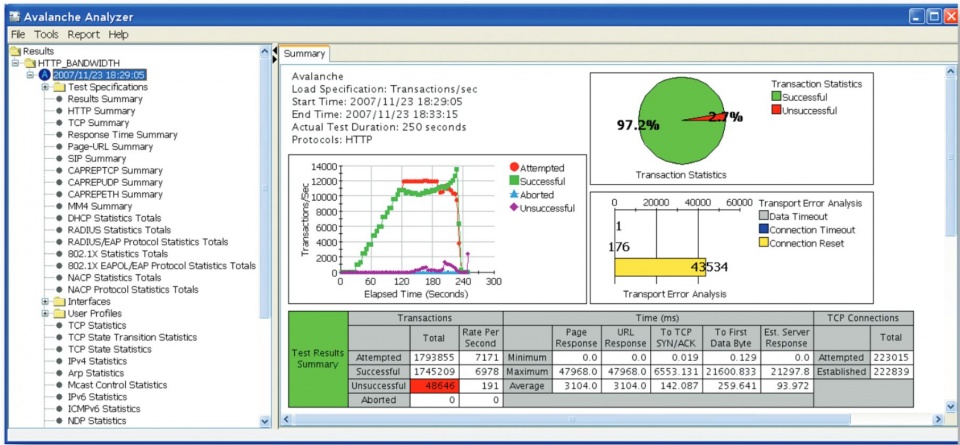The height and width of the screenshot is (445, 960).
Task: Click the Test Specifications folder icon
Action: [59, 87]
